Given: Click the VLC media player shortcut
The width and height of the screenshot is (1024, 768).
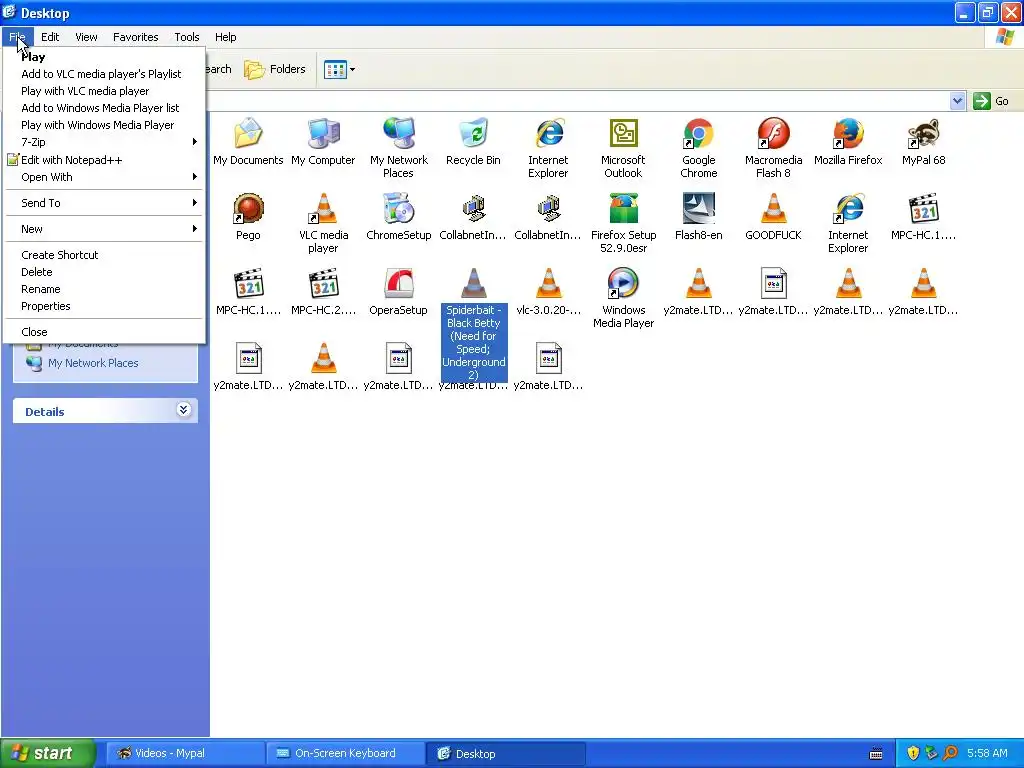Looking at the screenshot, I should [323, 223].
